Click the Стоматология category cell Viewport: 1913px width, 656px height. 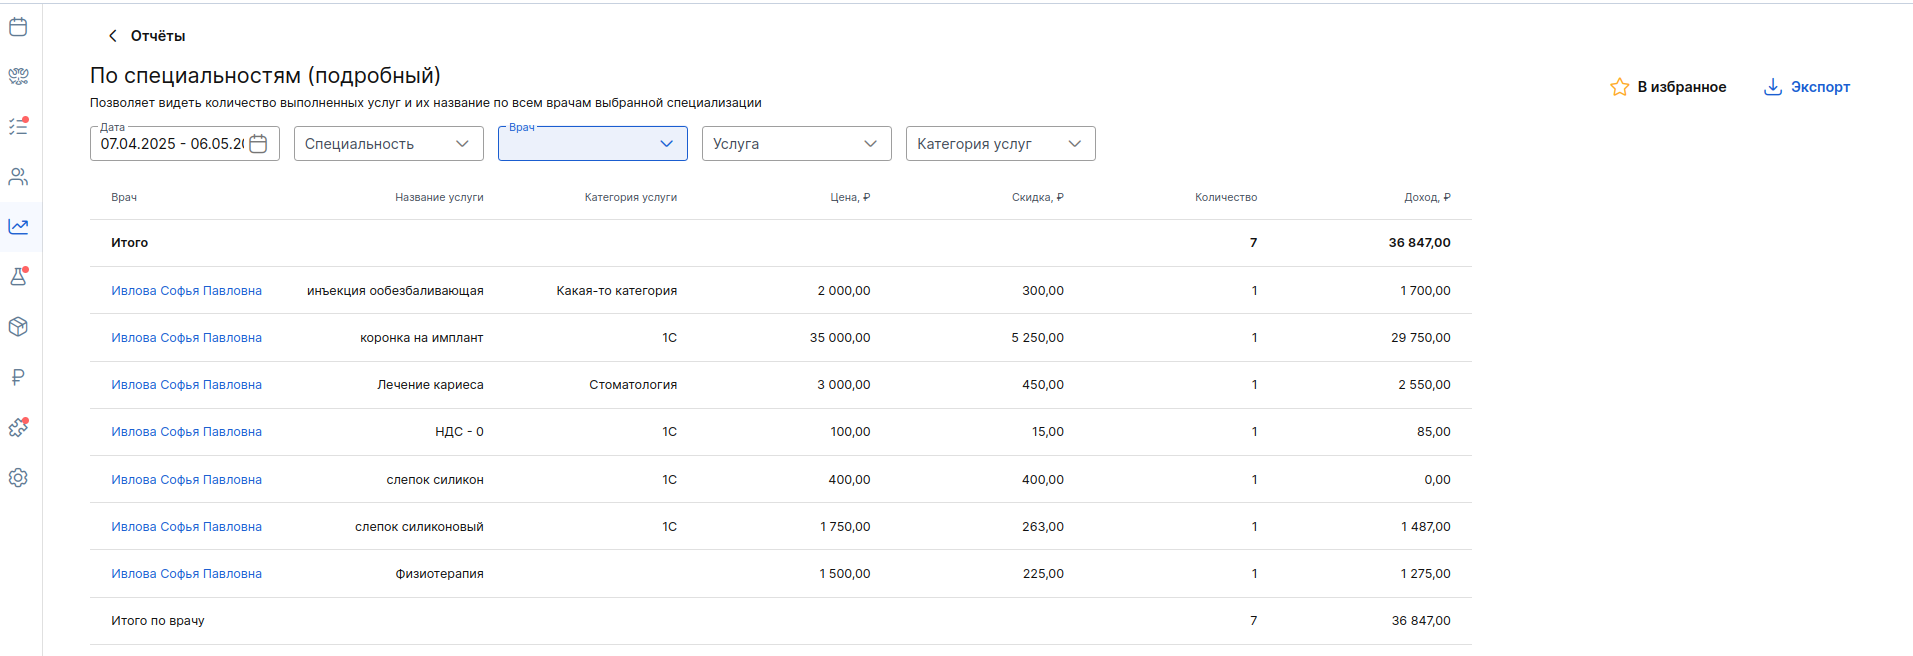coord(633,385)
